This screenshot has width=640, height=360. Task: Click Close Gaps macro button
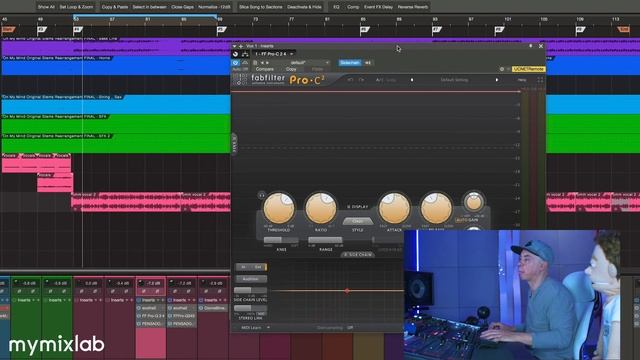[x=182, y=7]
